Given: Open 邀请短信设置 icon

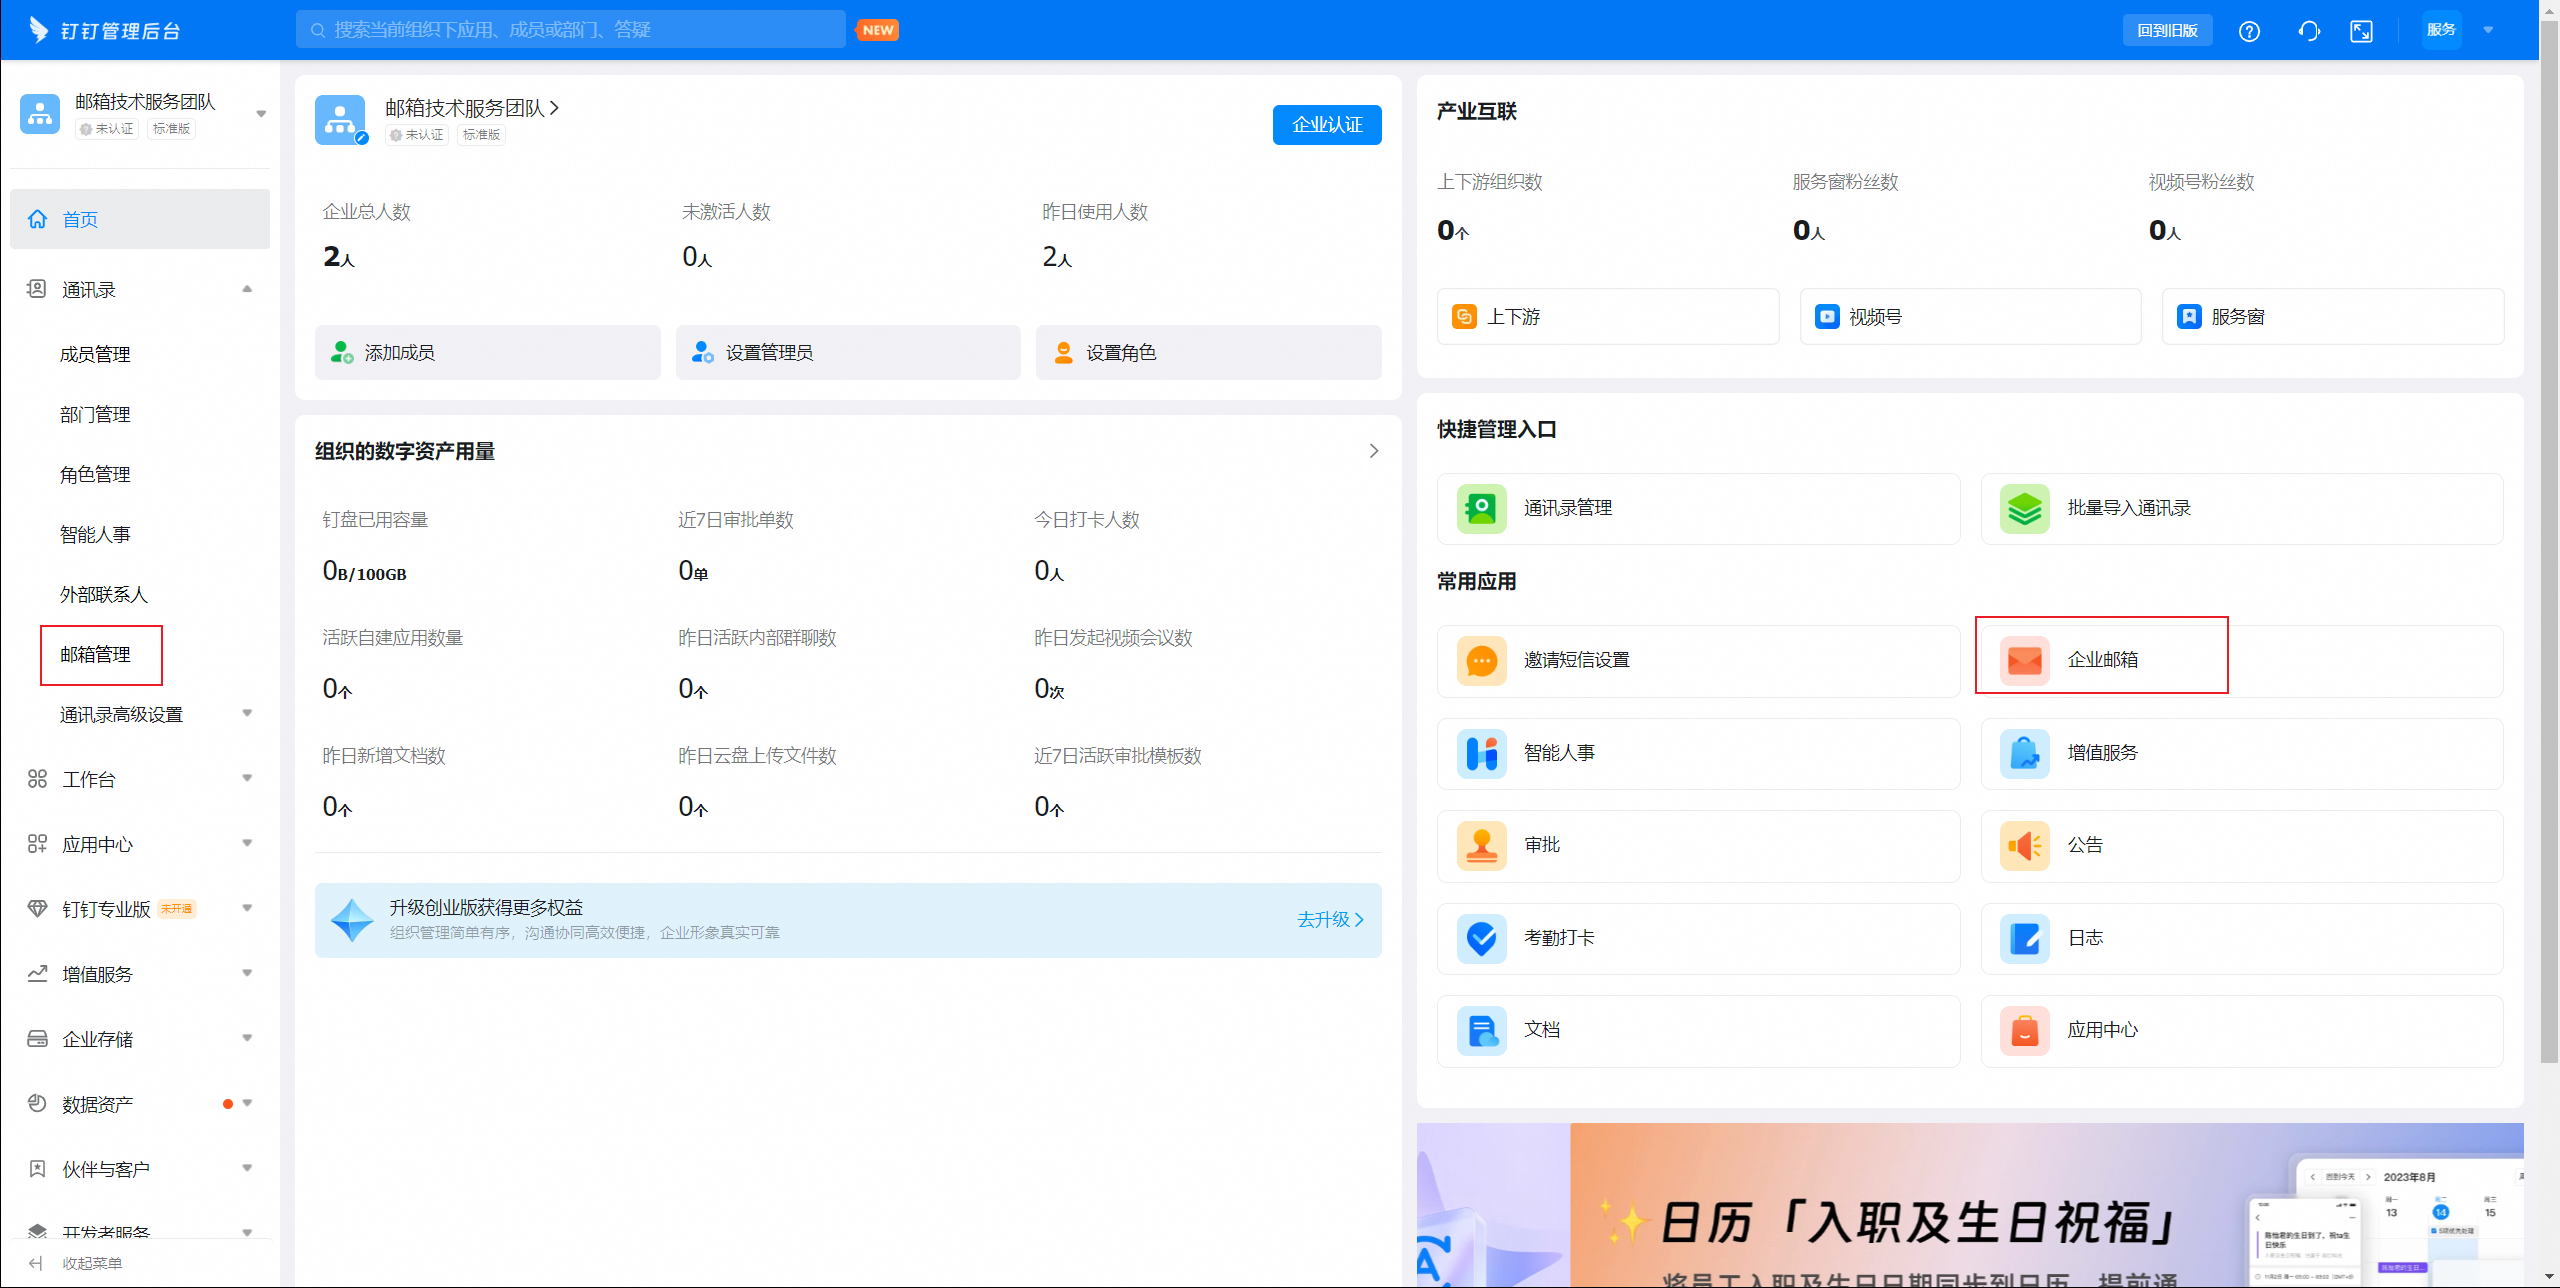Looking at the screenshot, I should 1482,660.
